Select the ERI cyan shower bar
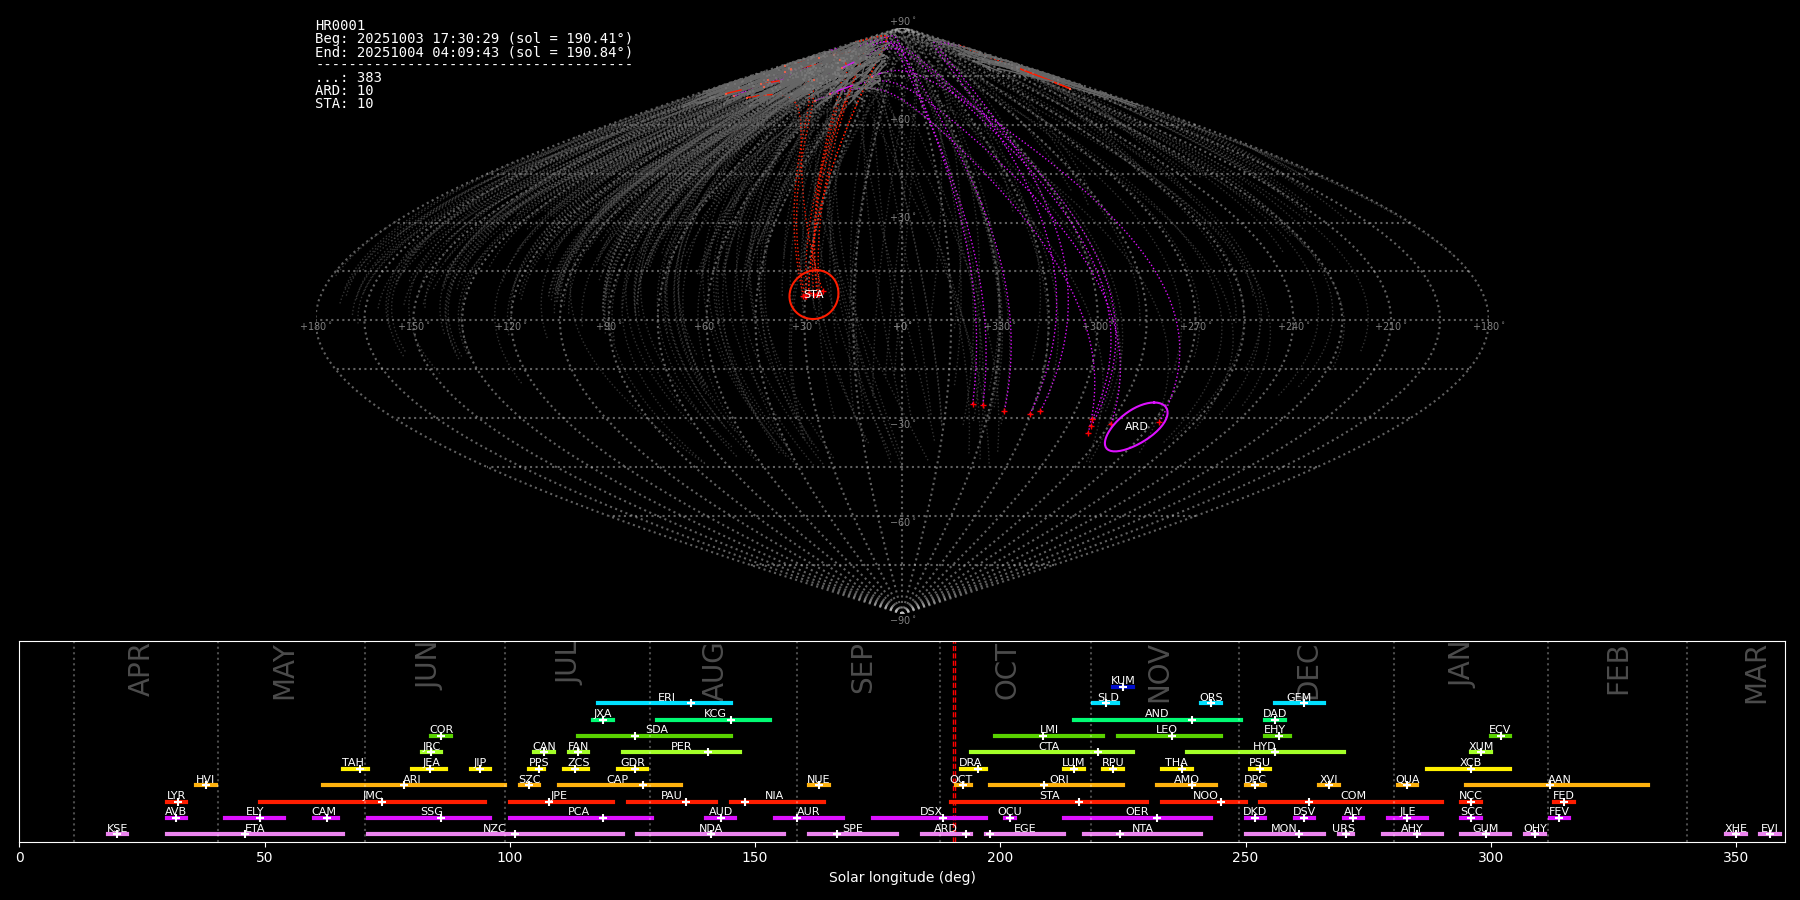The height and width of the screenshot is (900, 1800). coord(664,703)
